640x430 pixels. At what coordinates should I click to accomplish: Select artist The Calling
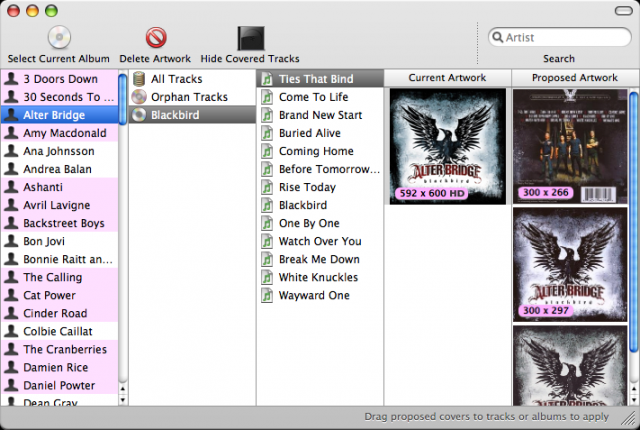[x=60, y=277]
